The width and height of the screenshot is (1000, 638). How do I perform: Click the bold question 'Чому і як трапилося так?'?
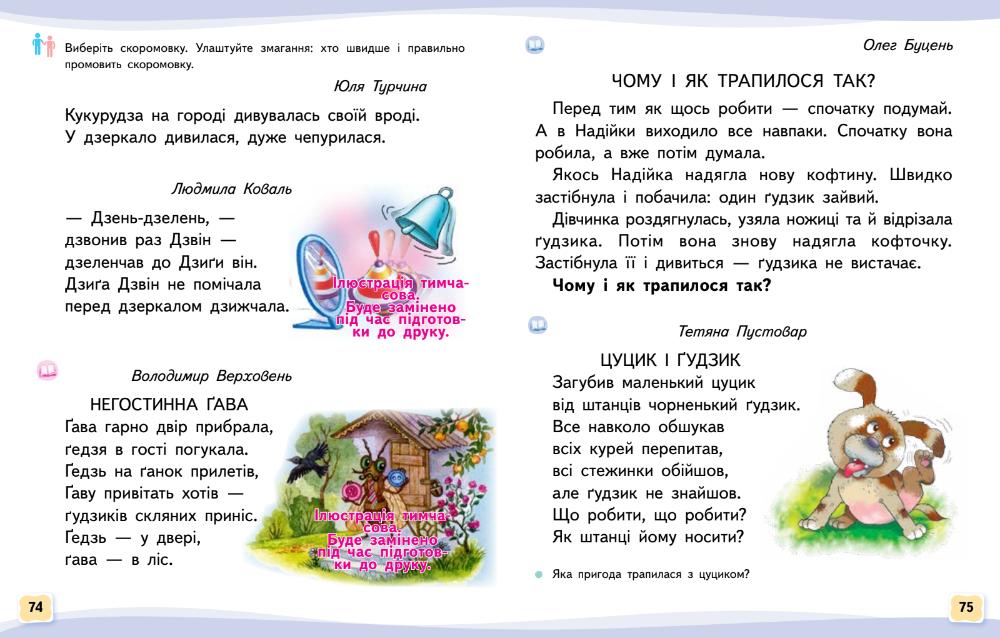coord(661,286)
